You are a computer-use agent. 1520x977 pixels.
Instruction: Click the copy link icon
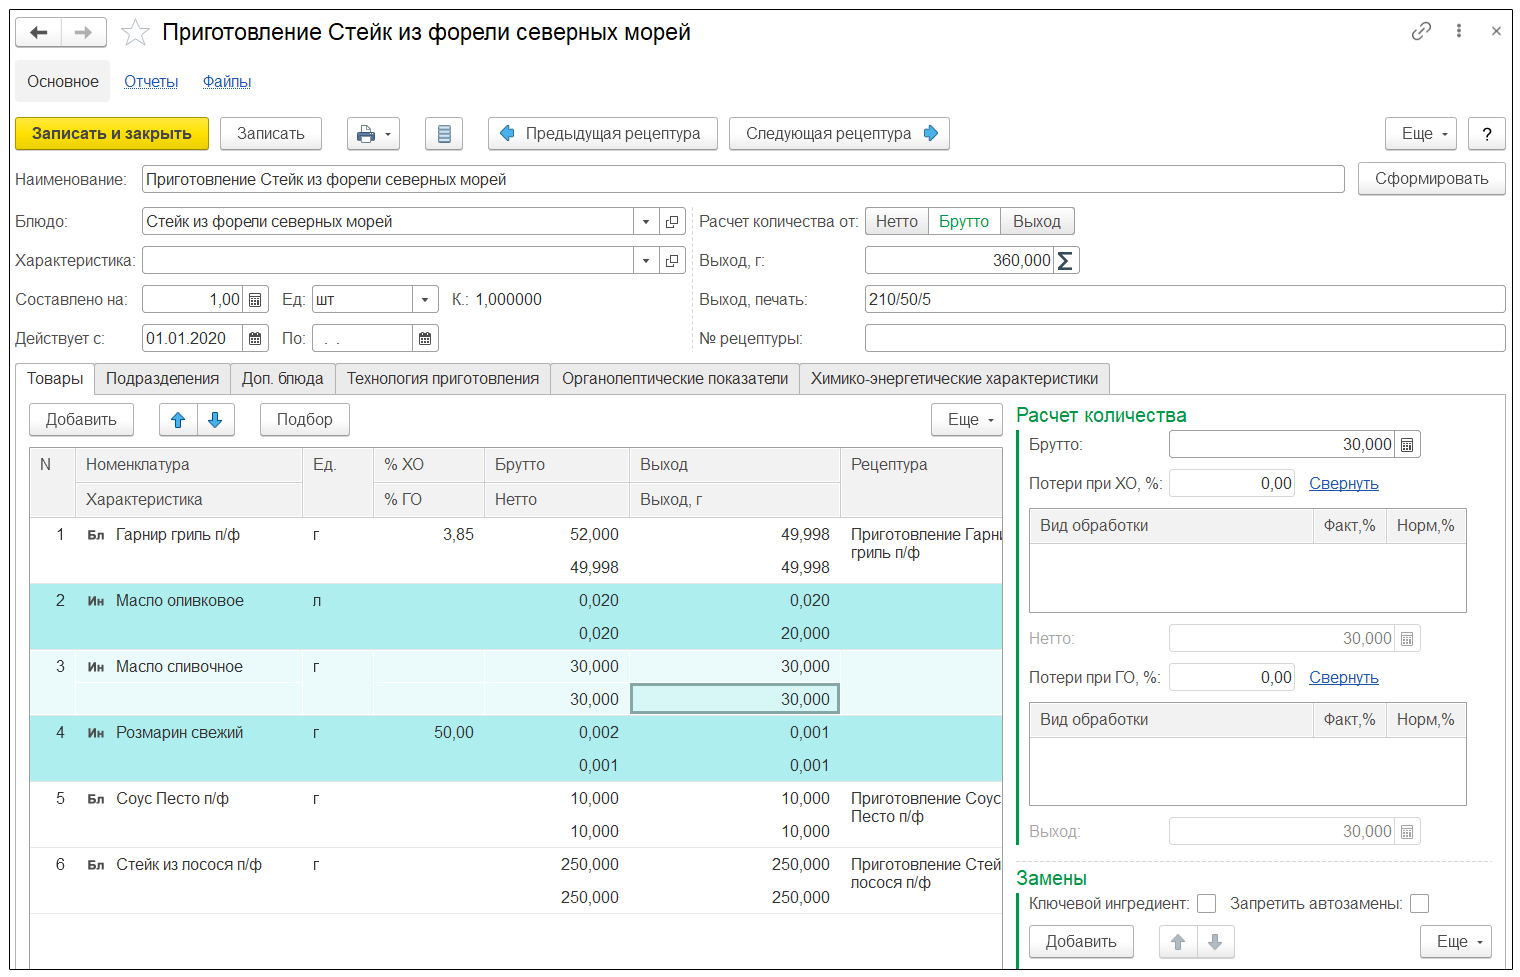(x=1421, y=32)
